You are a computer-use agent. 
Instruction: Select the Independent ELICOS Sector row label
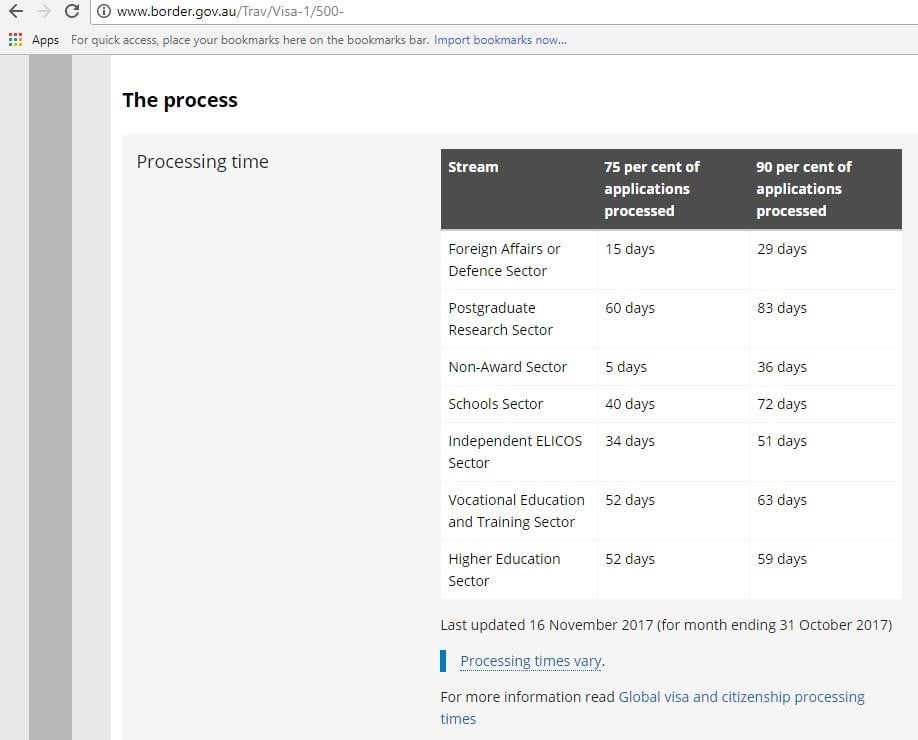tap(514, 452)
